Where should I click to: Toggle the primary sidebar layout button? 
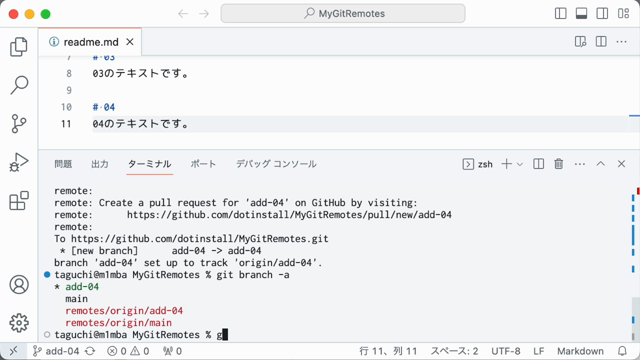[561, 13]
